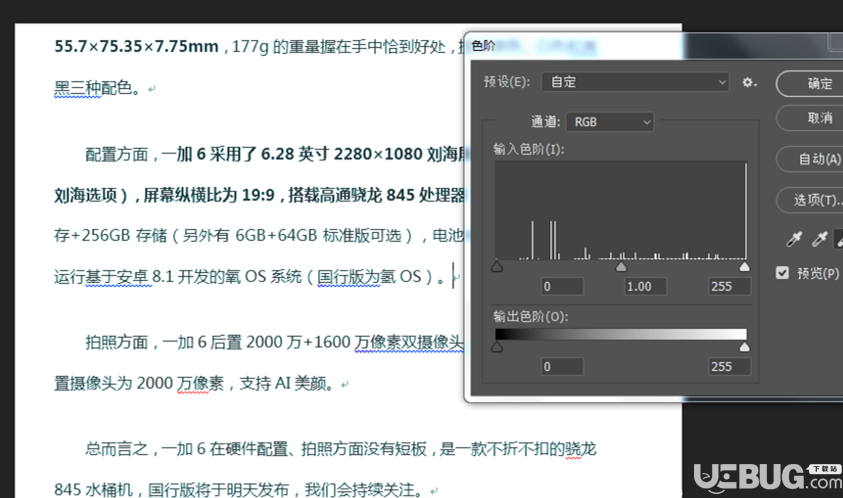Click the 色阶 dialog title bar
The height and width of the screenshot is (498, 843).
point(653,46)
